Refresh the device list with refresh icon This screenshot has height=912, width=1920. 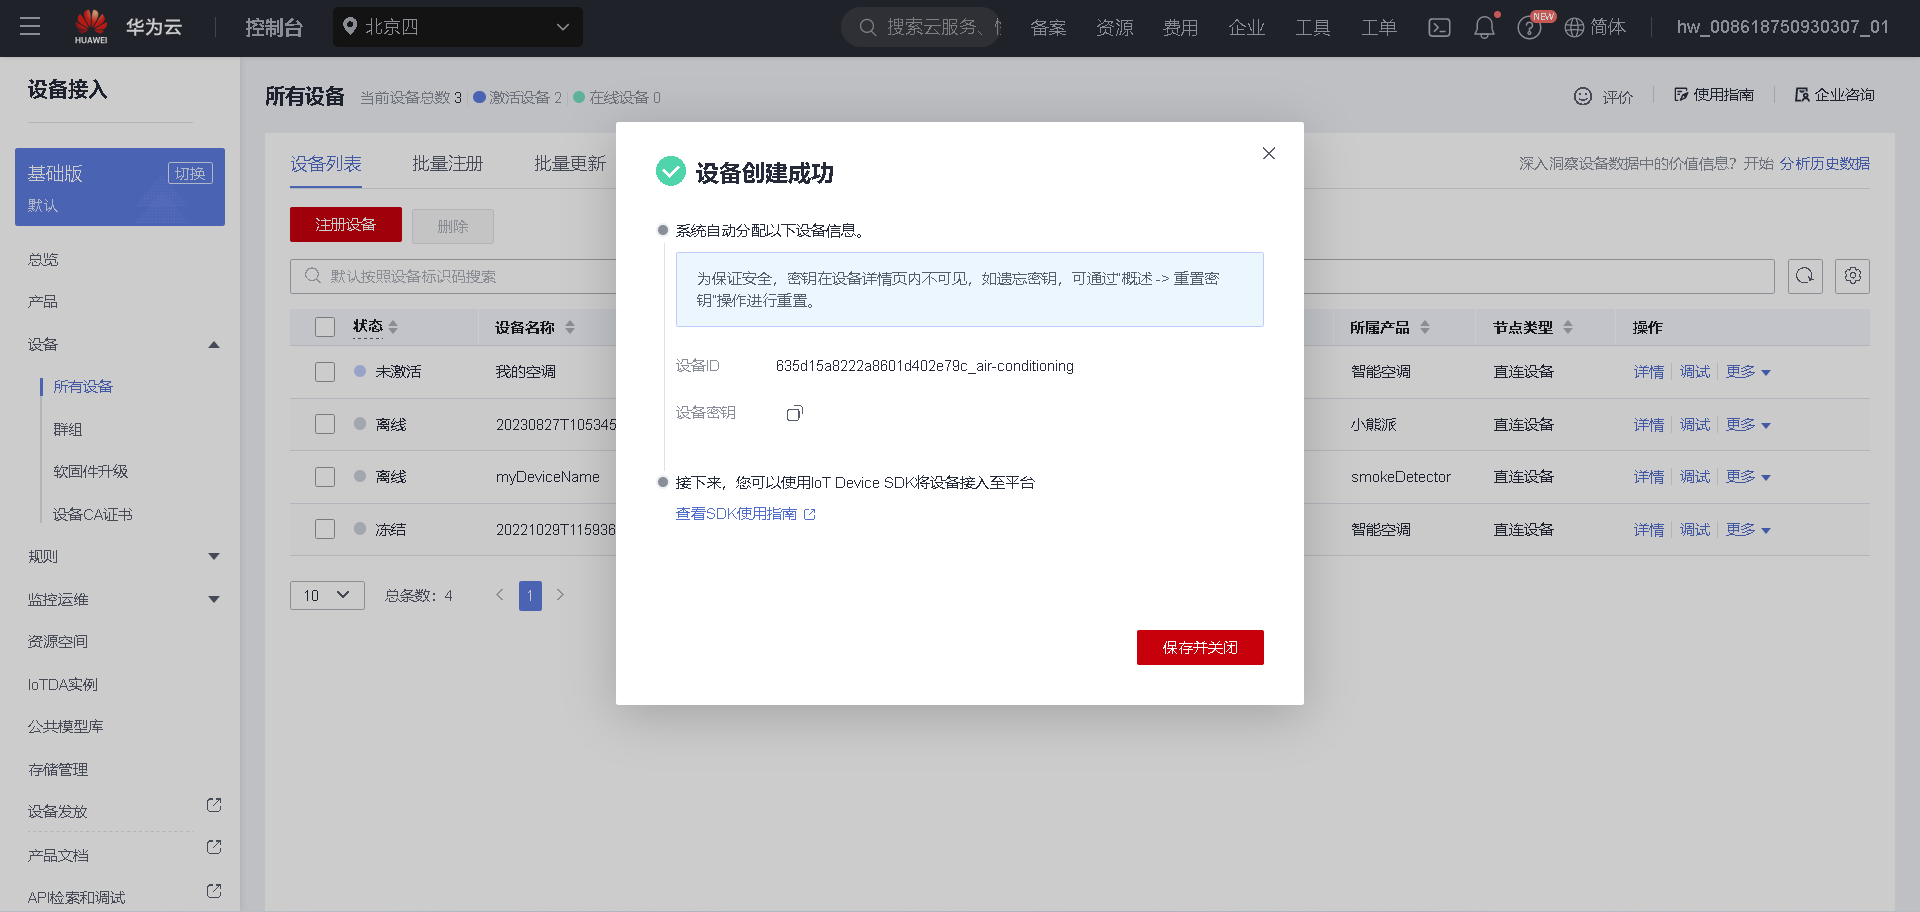pos(1805,276)
